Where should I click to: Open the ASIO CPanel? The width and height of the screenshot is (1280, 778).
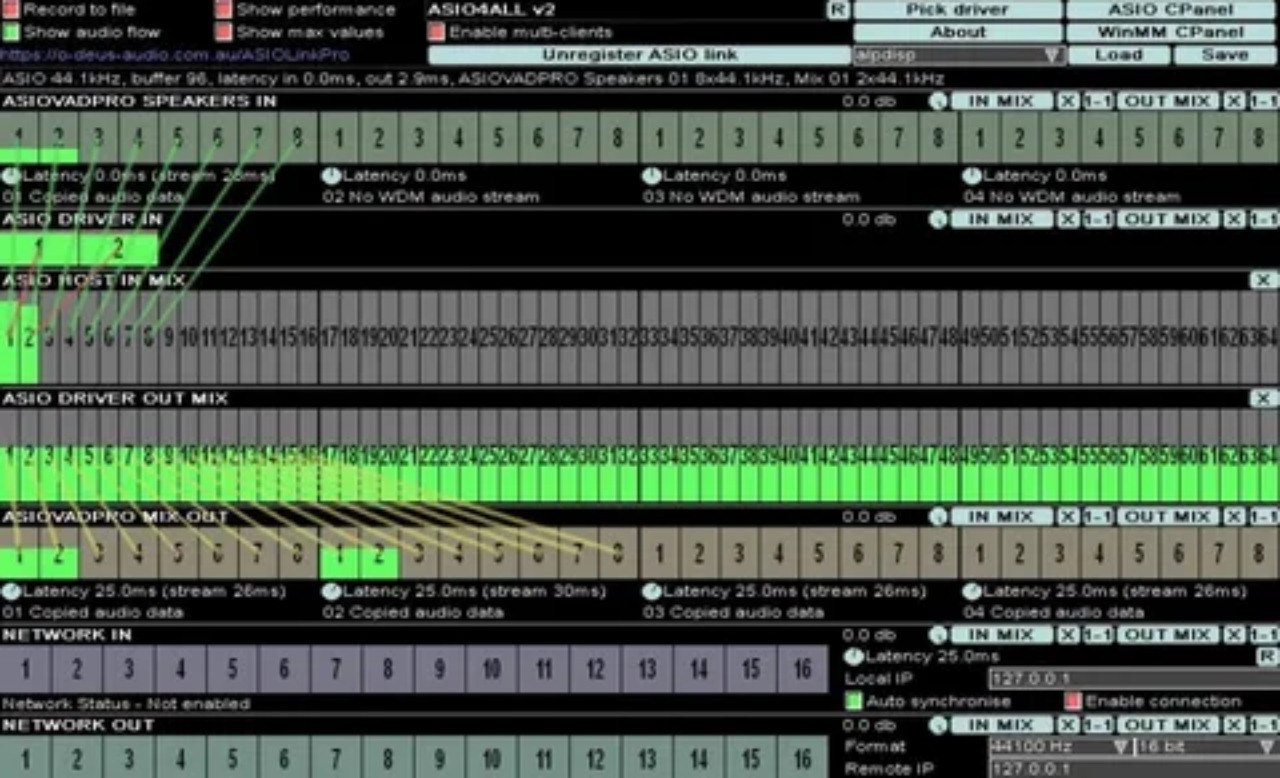tap(1172, 10)
